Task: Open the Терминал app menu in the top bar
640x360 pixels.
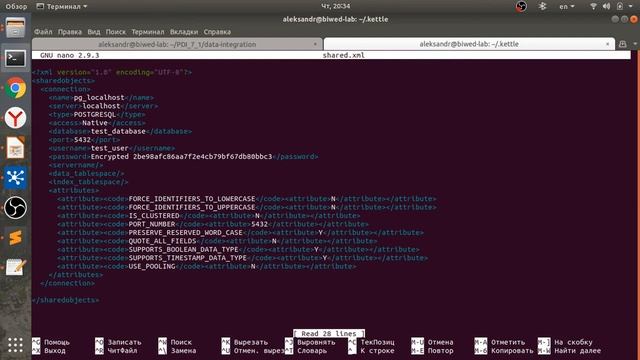Action: click(x=62, y=7)
